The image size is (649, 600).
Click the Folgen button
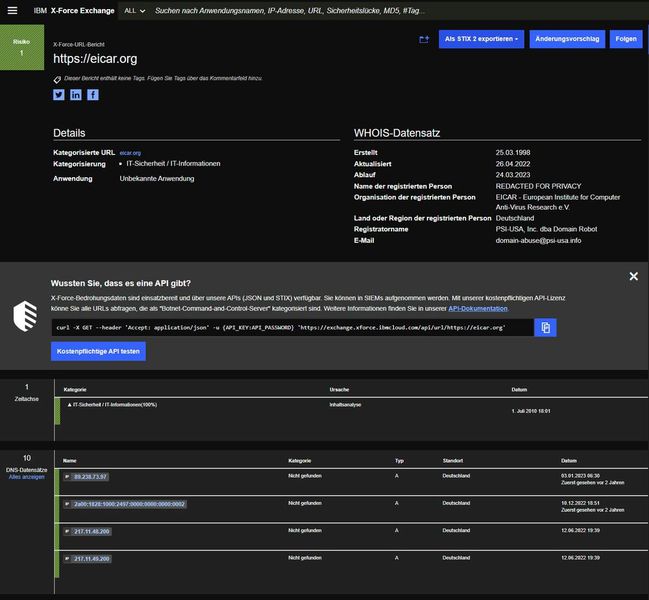[626, 39]
